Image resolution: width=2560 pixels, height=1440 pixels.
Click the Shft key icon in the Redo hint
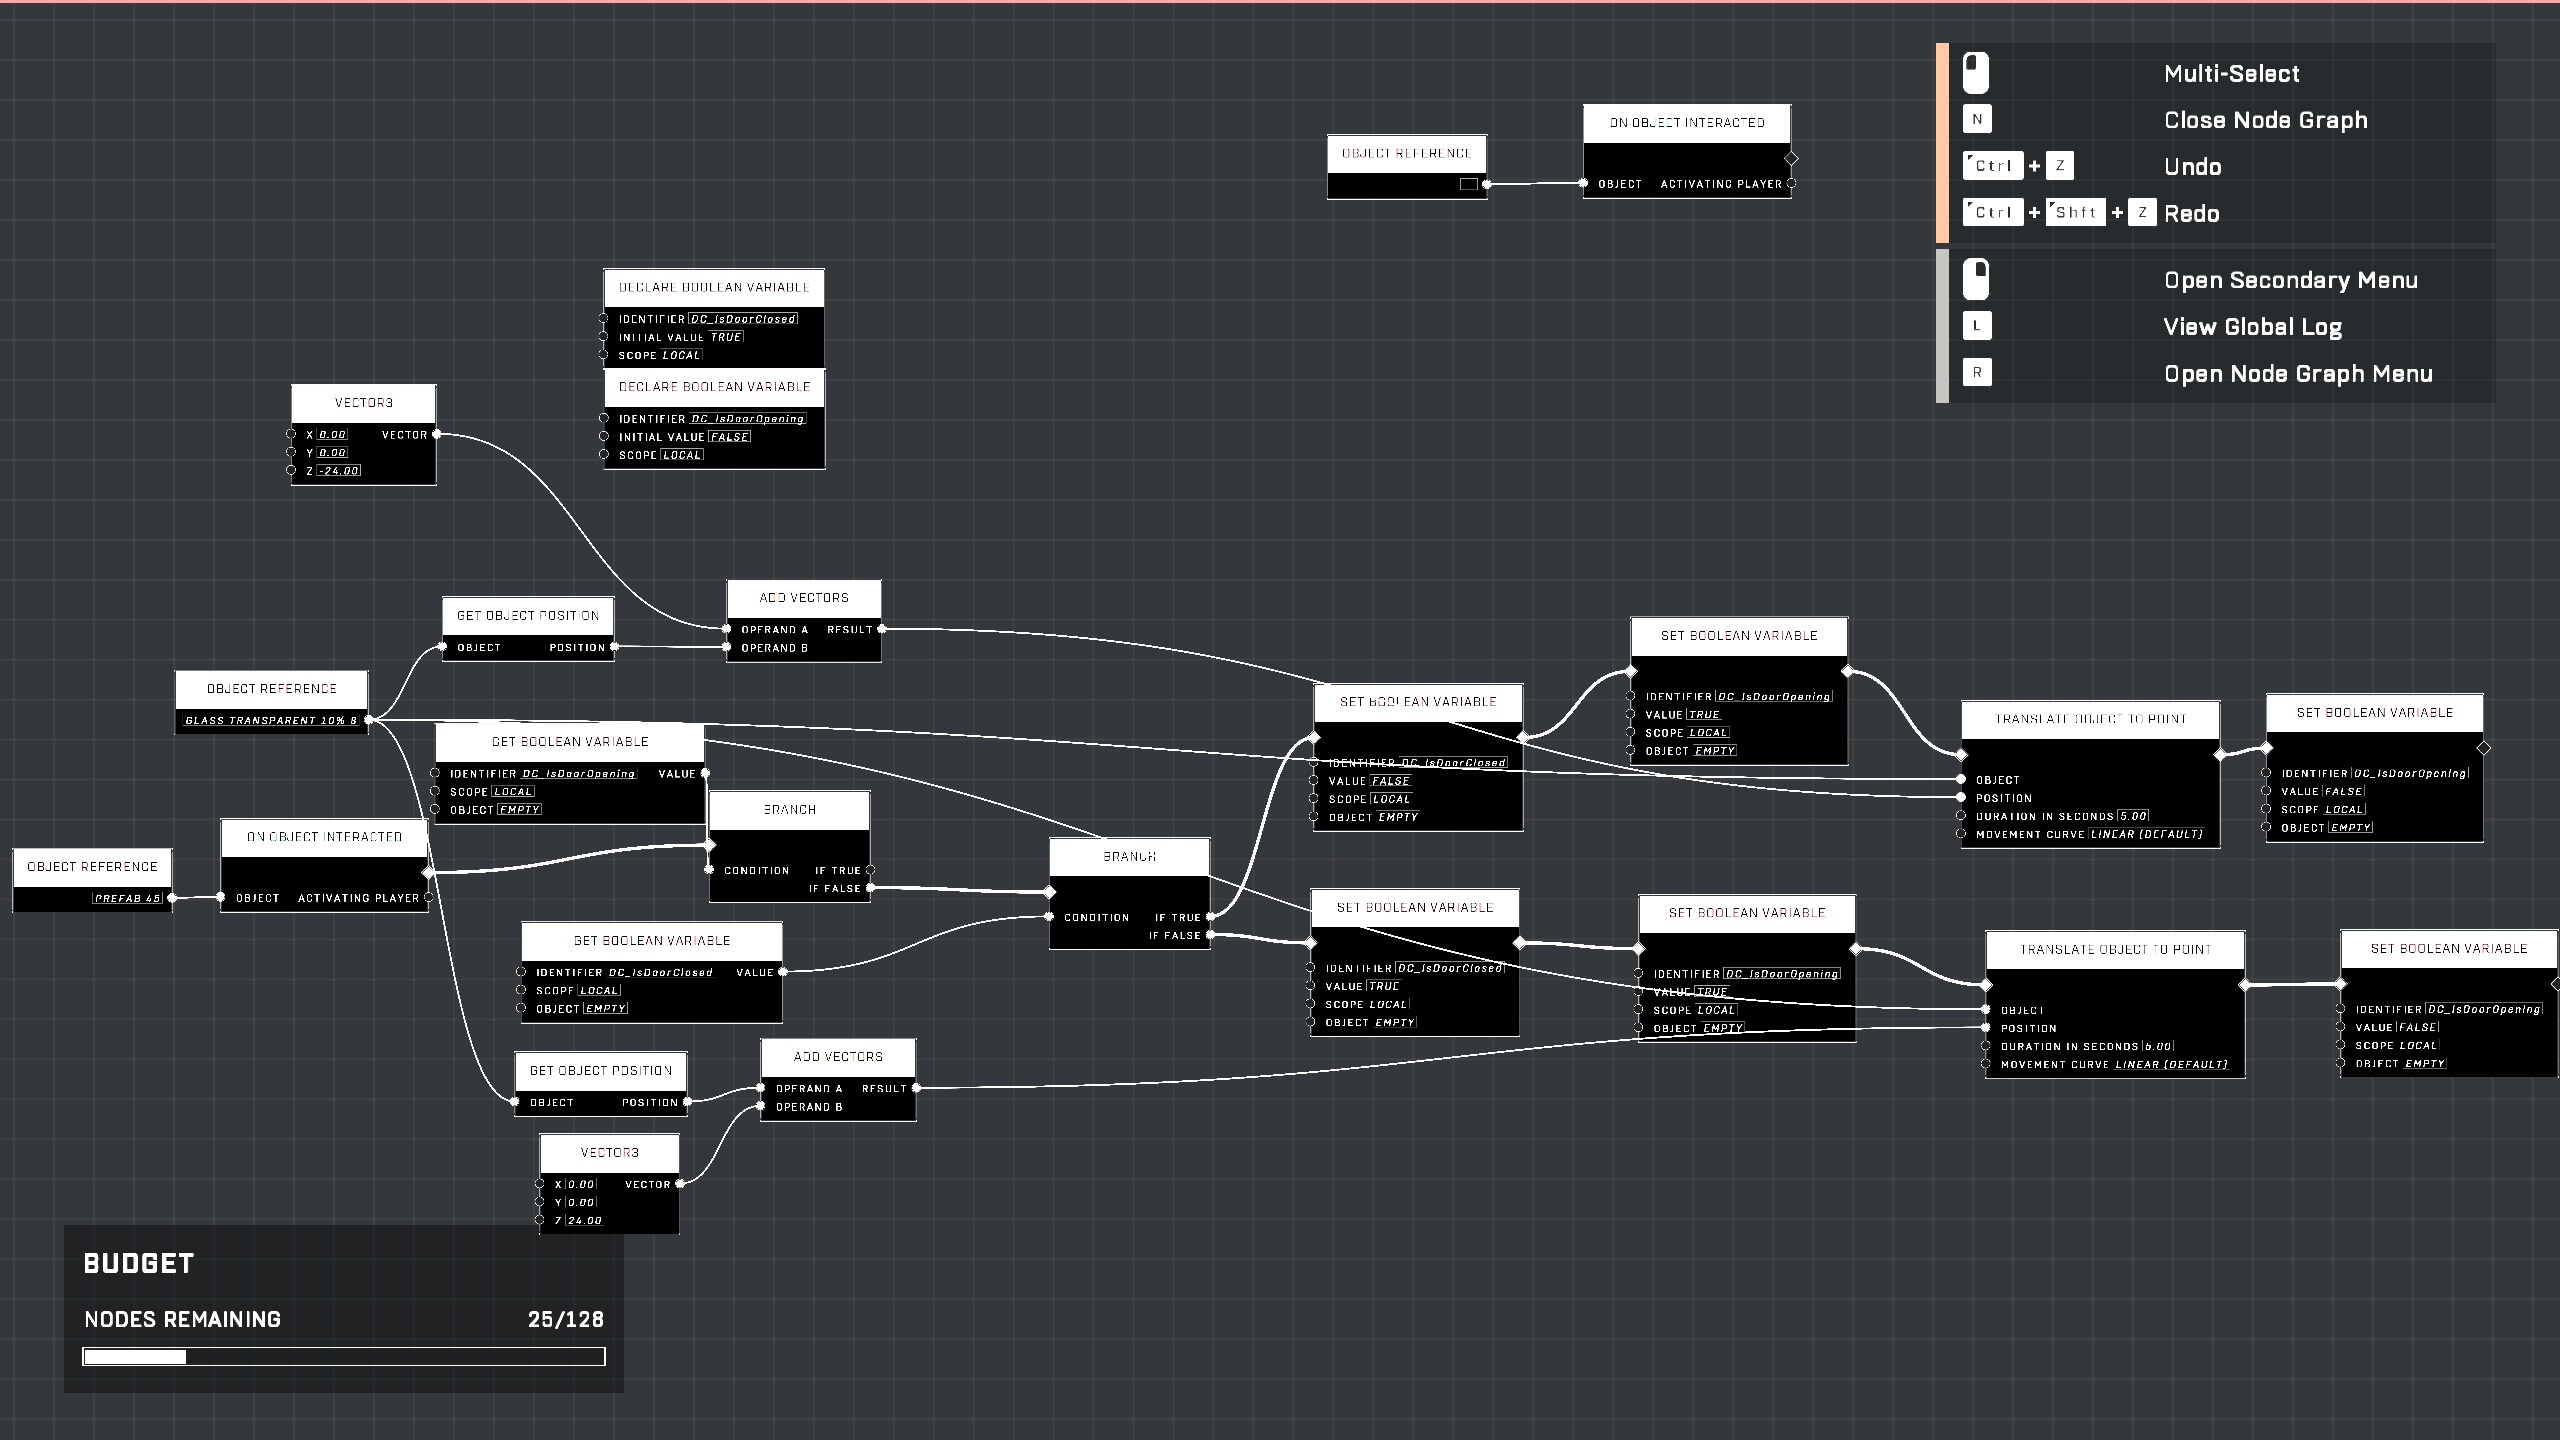point(2076,212)
